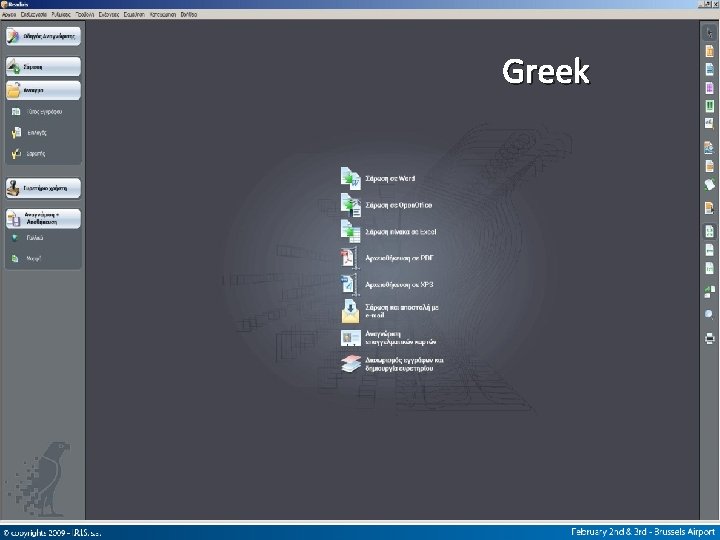Click the Σάρωση scan button in sidebar

(x=44, y=67)
